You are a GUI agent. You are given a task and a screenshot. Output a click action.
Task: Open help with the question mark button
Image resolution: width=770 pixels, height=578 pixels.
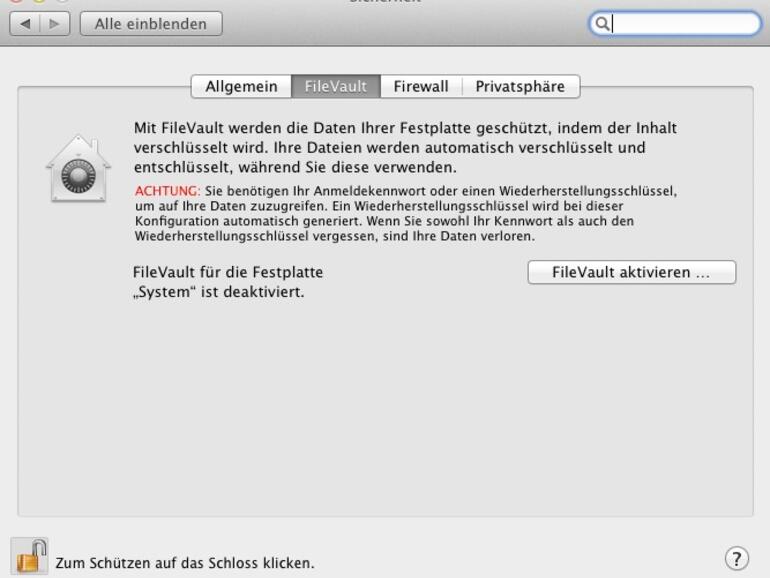point(737,558)
